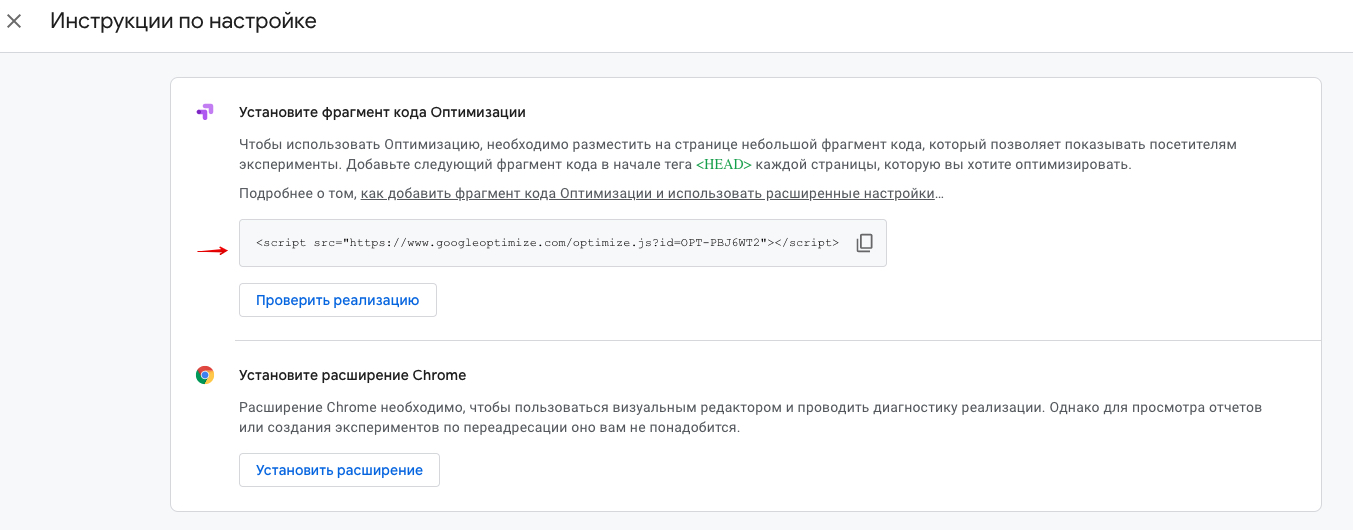Viewport: 1353px width, 530px height.
Task: Close the setup instructions panel
Action: pyautogui.click(x=14, y=21)
